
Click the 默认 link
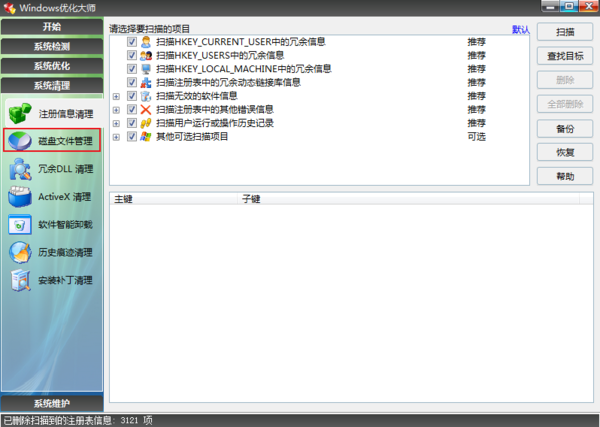[x=521, y=29]
